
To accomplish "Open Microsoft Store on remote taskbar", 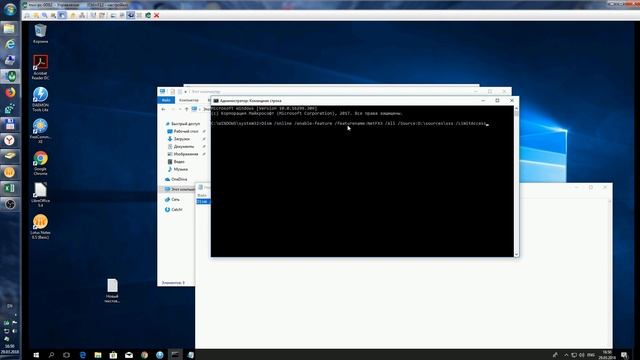I will (113, 355).
